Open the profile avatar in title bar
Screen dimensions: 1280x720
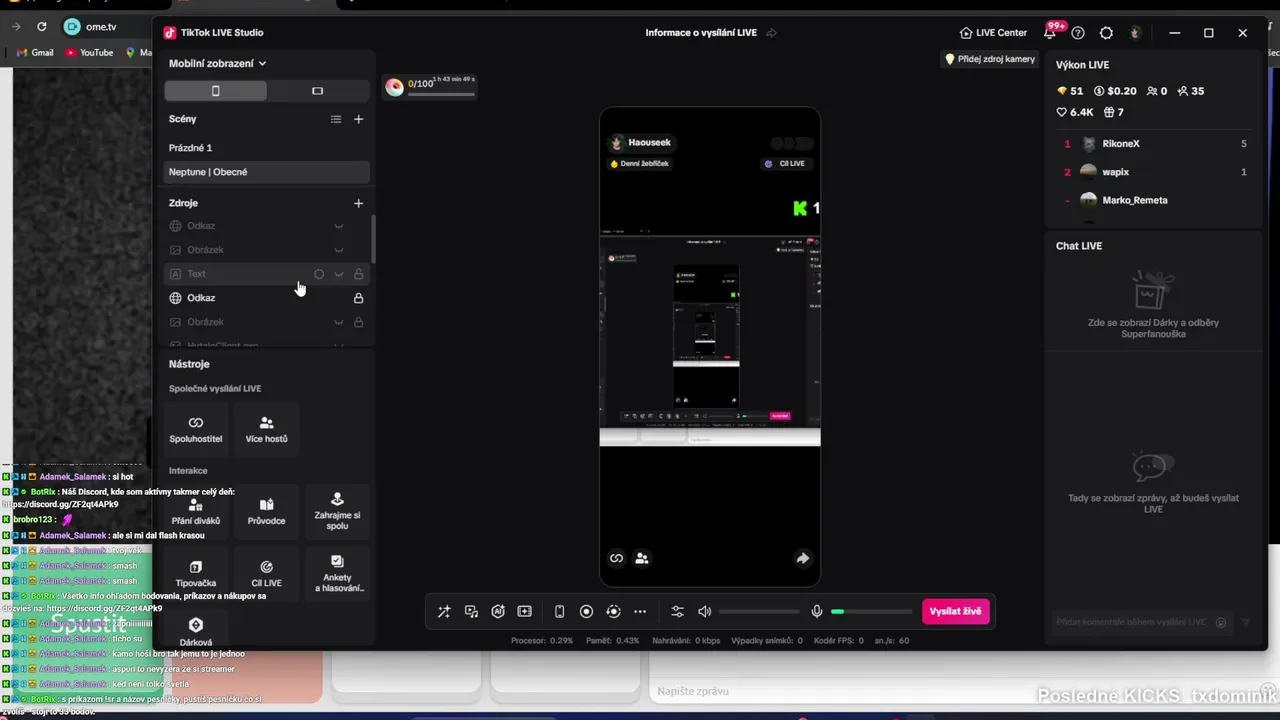[1135, 33]
